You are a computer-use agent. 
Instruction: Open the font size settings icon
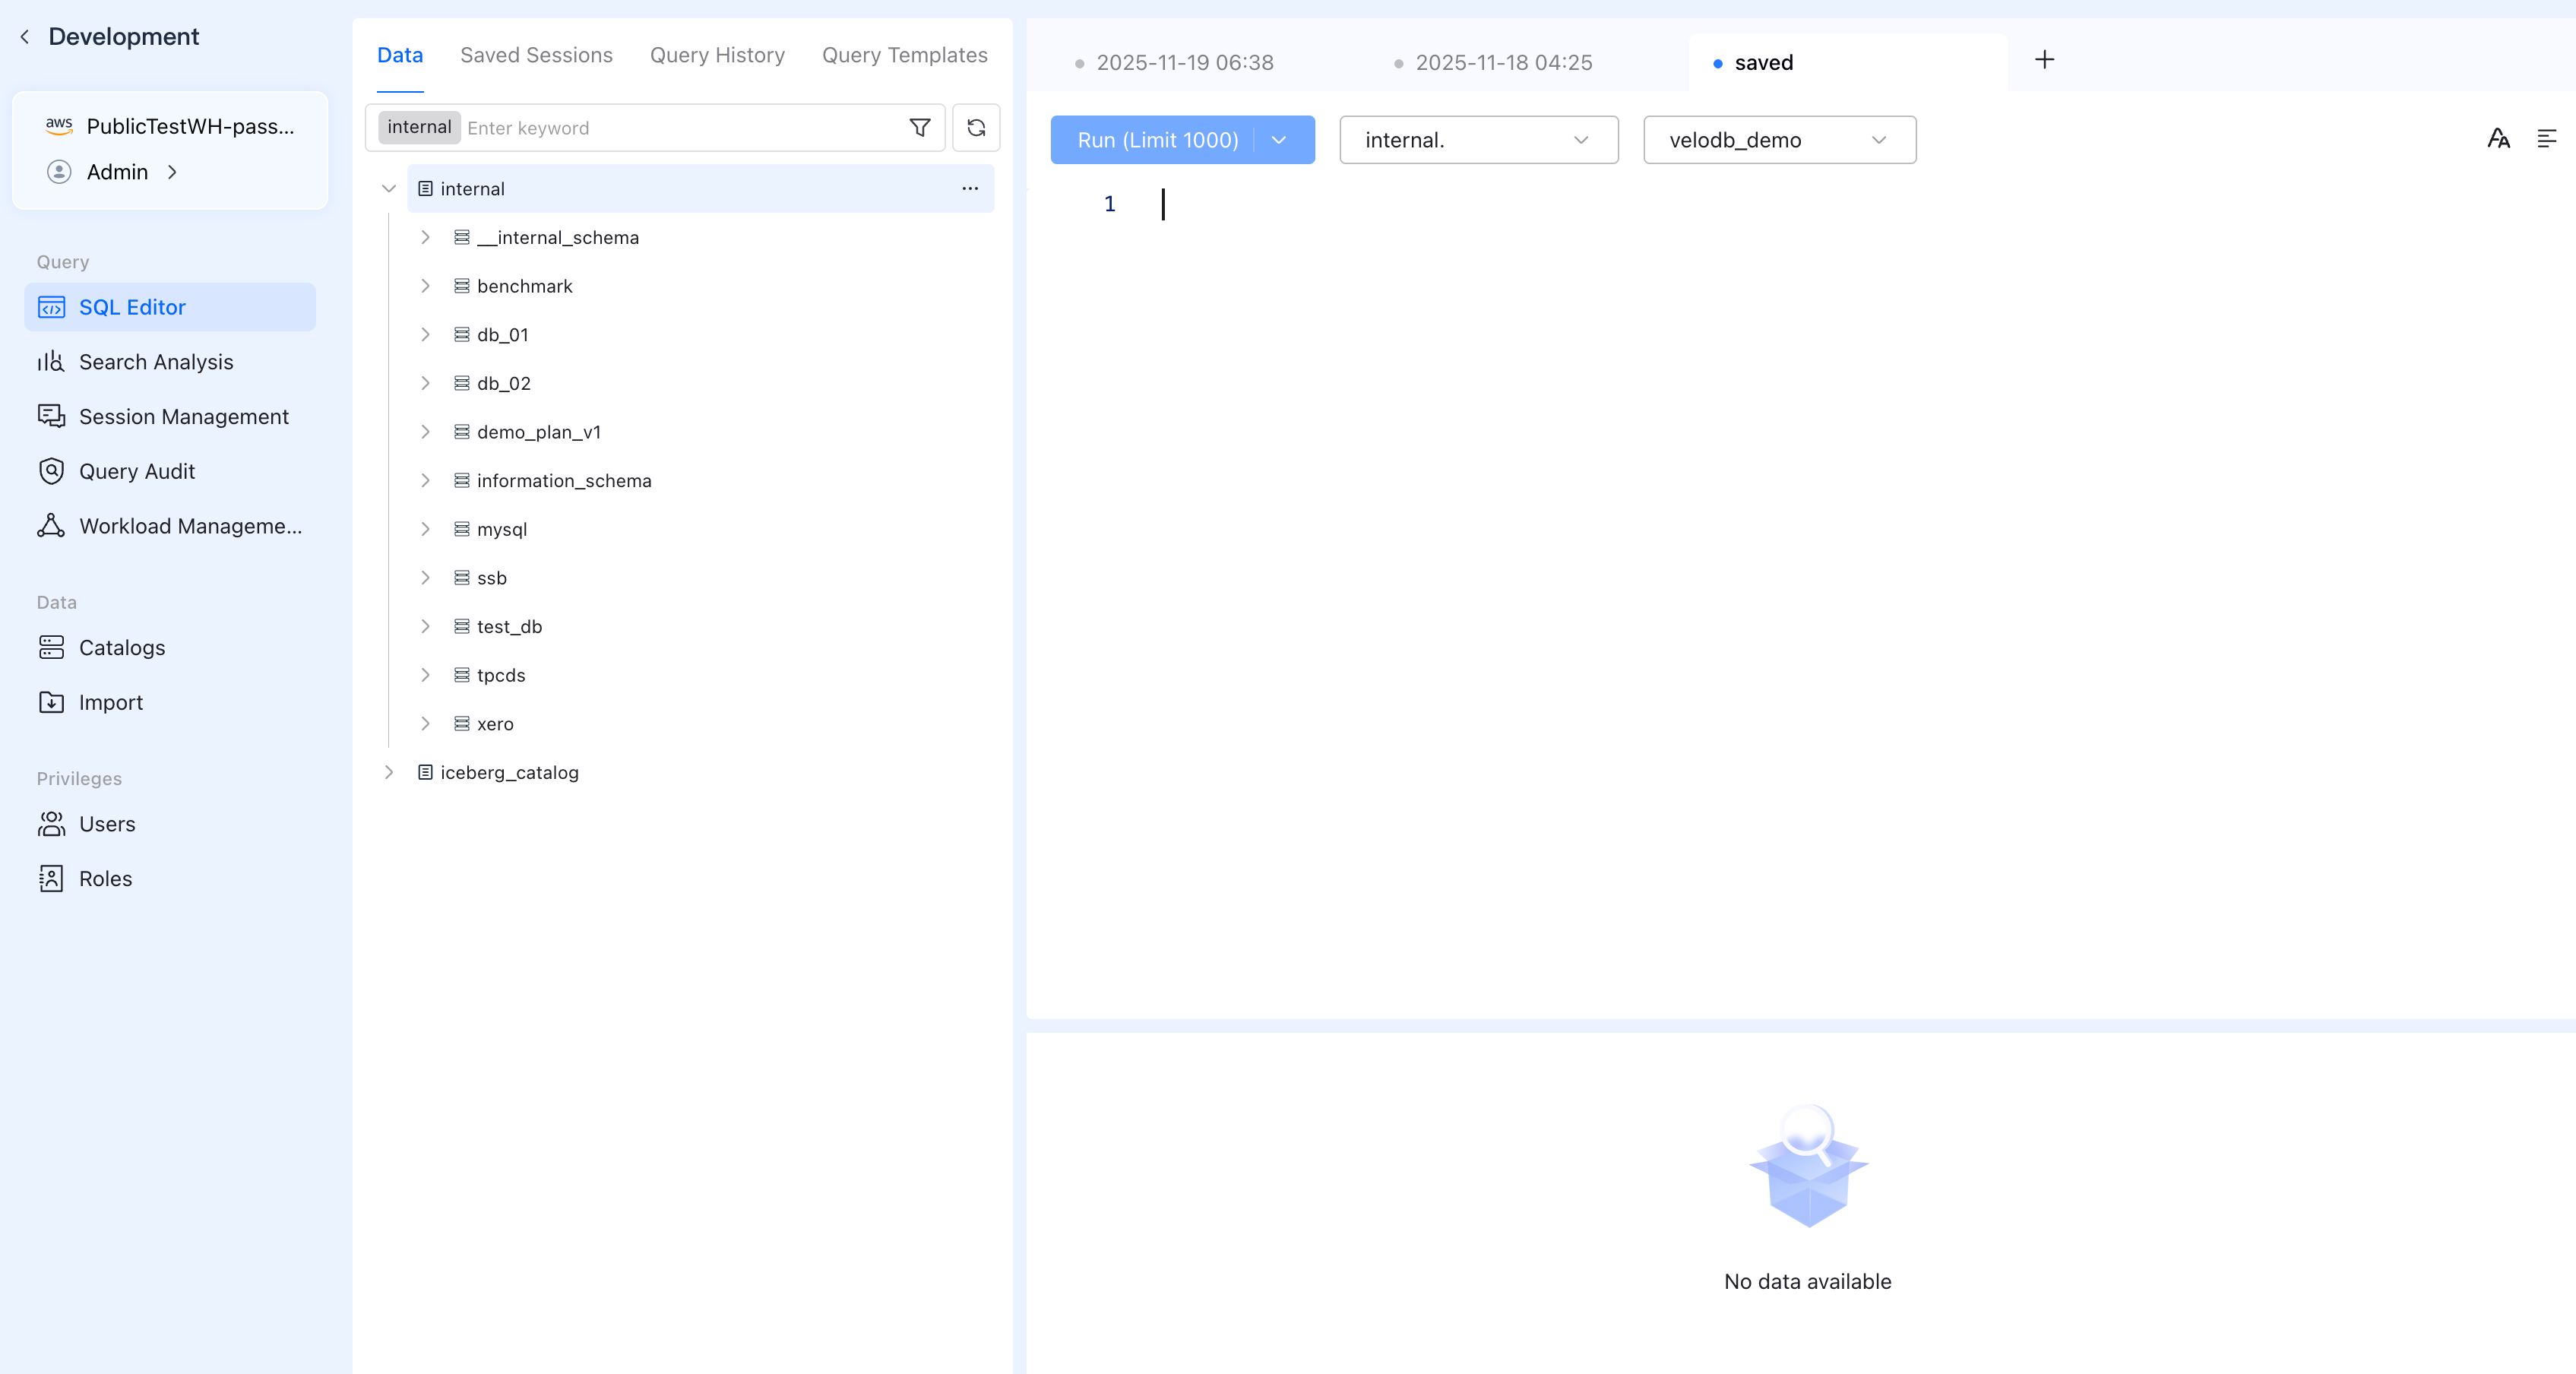point(2498,139)
